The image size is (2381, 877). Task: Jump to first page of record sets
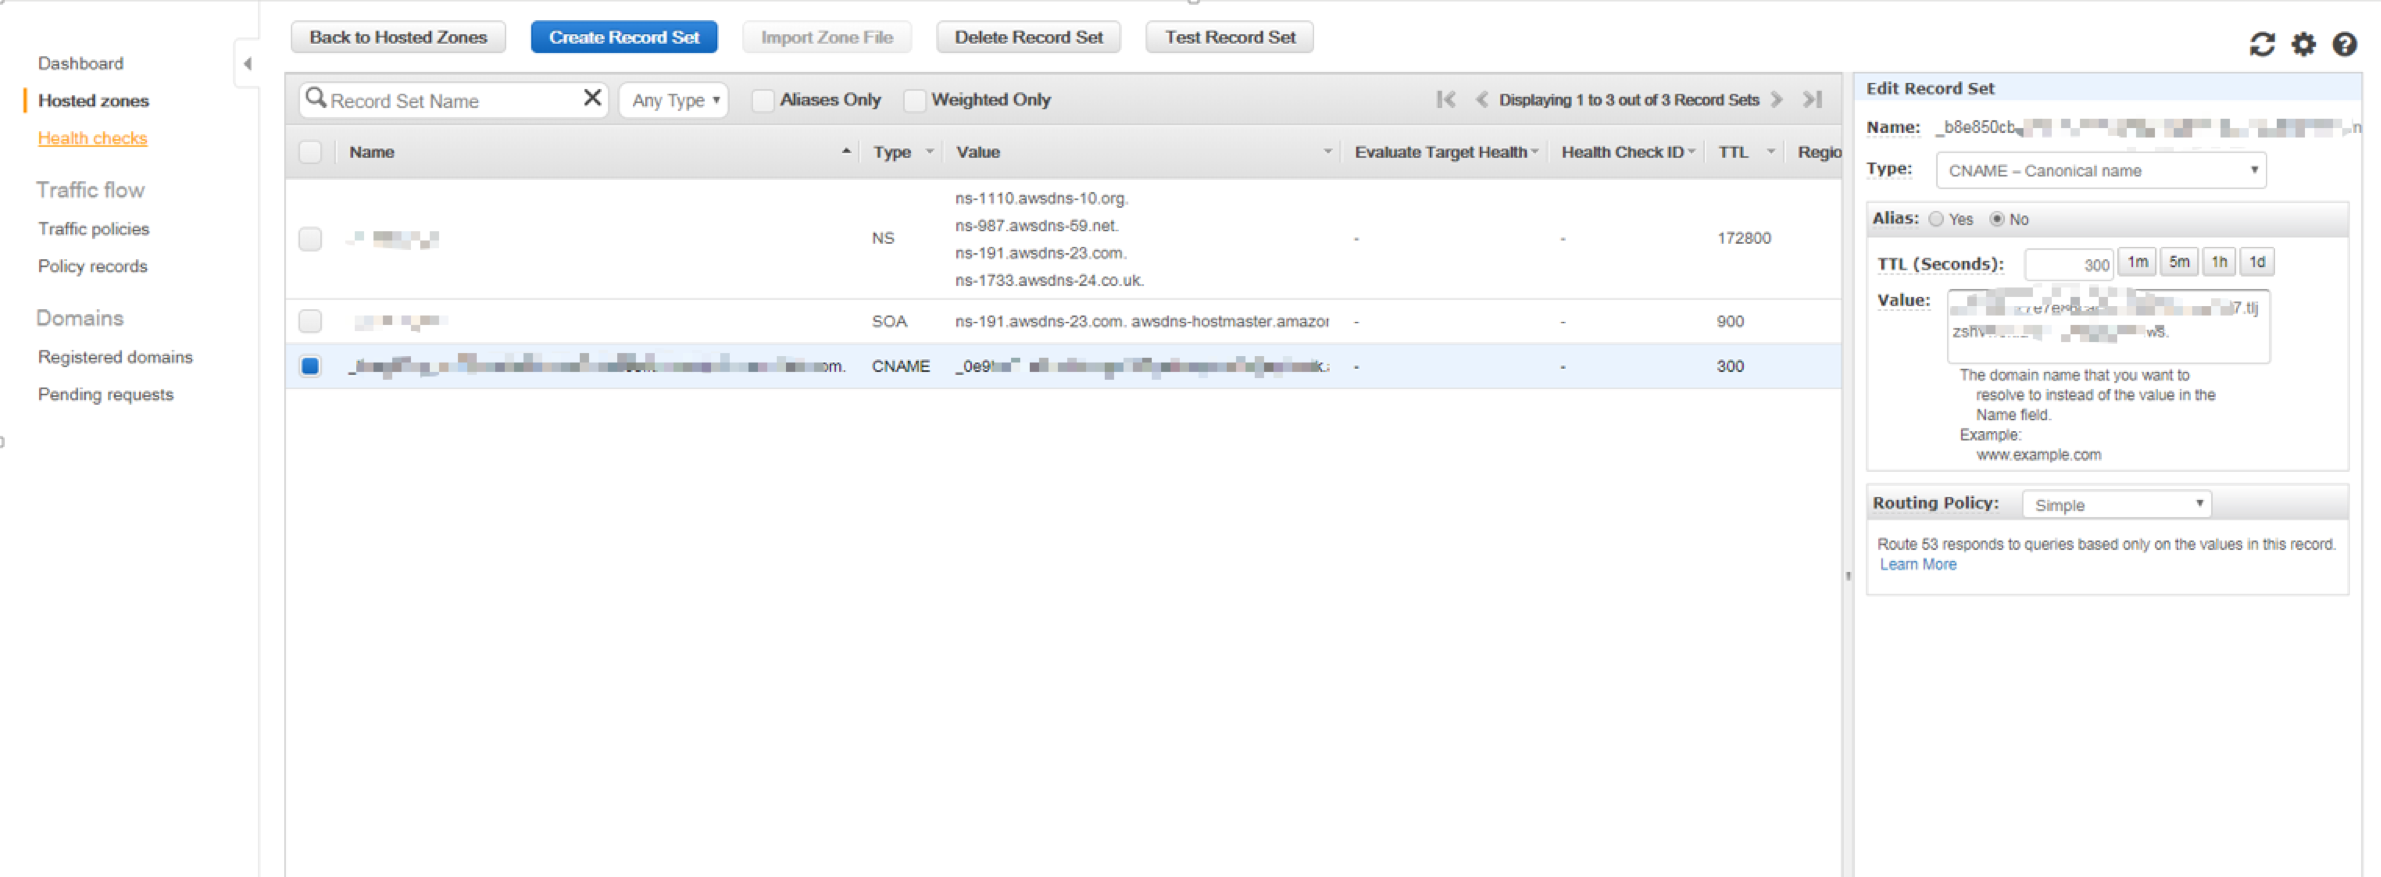1445,99
